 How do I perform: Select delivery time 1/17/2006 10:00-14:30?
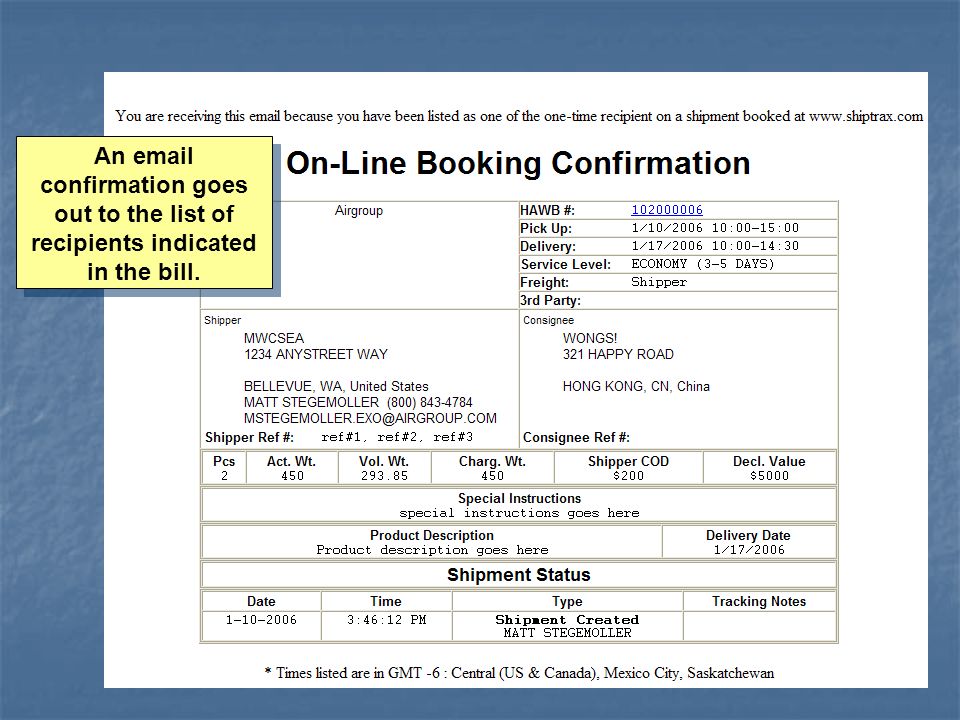pyautogui.click(x=715, y=246)
